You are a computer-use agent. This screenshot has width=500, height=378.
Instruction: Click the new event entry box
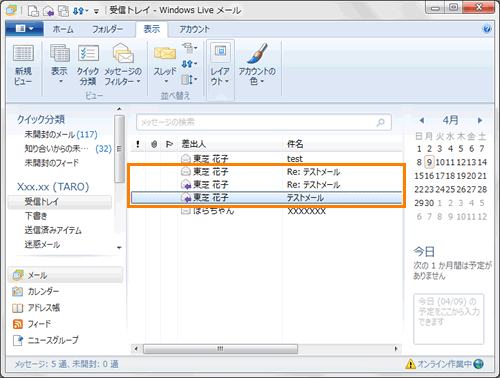point(449,319)
